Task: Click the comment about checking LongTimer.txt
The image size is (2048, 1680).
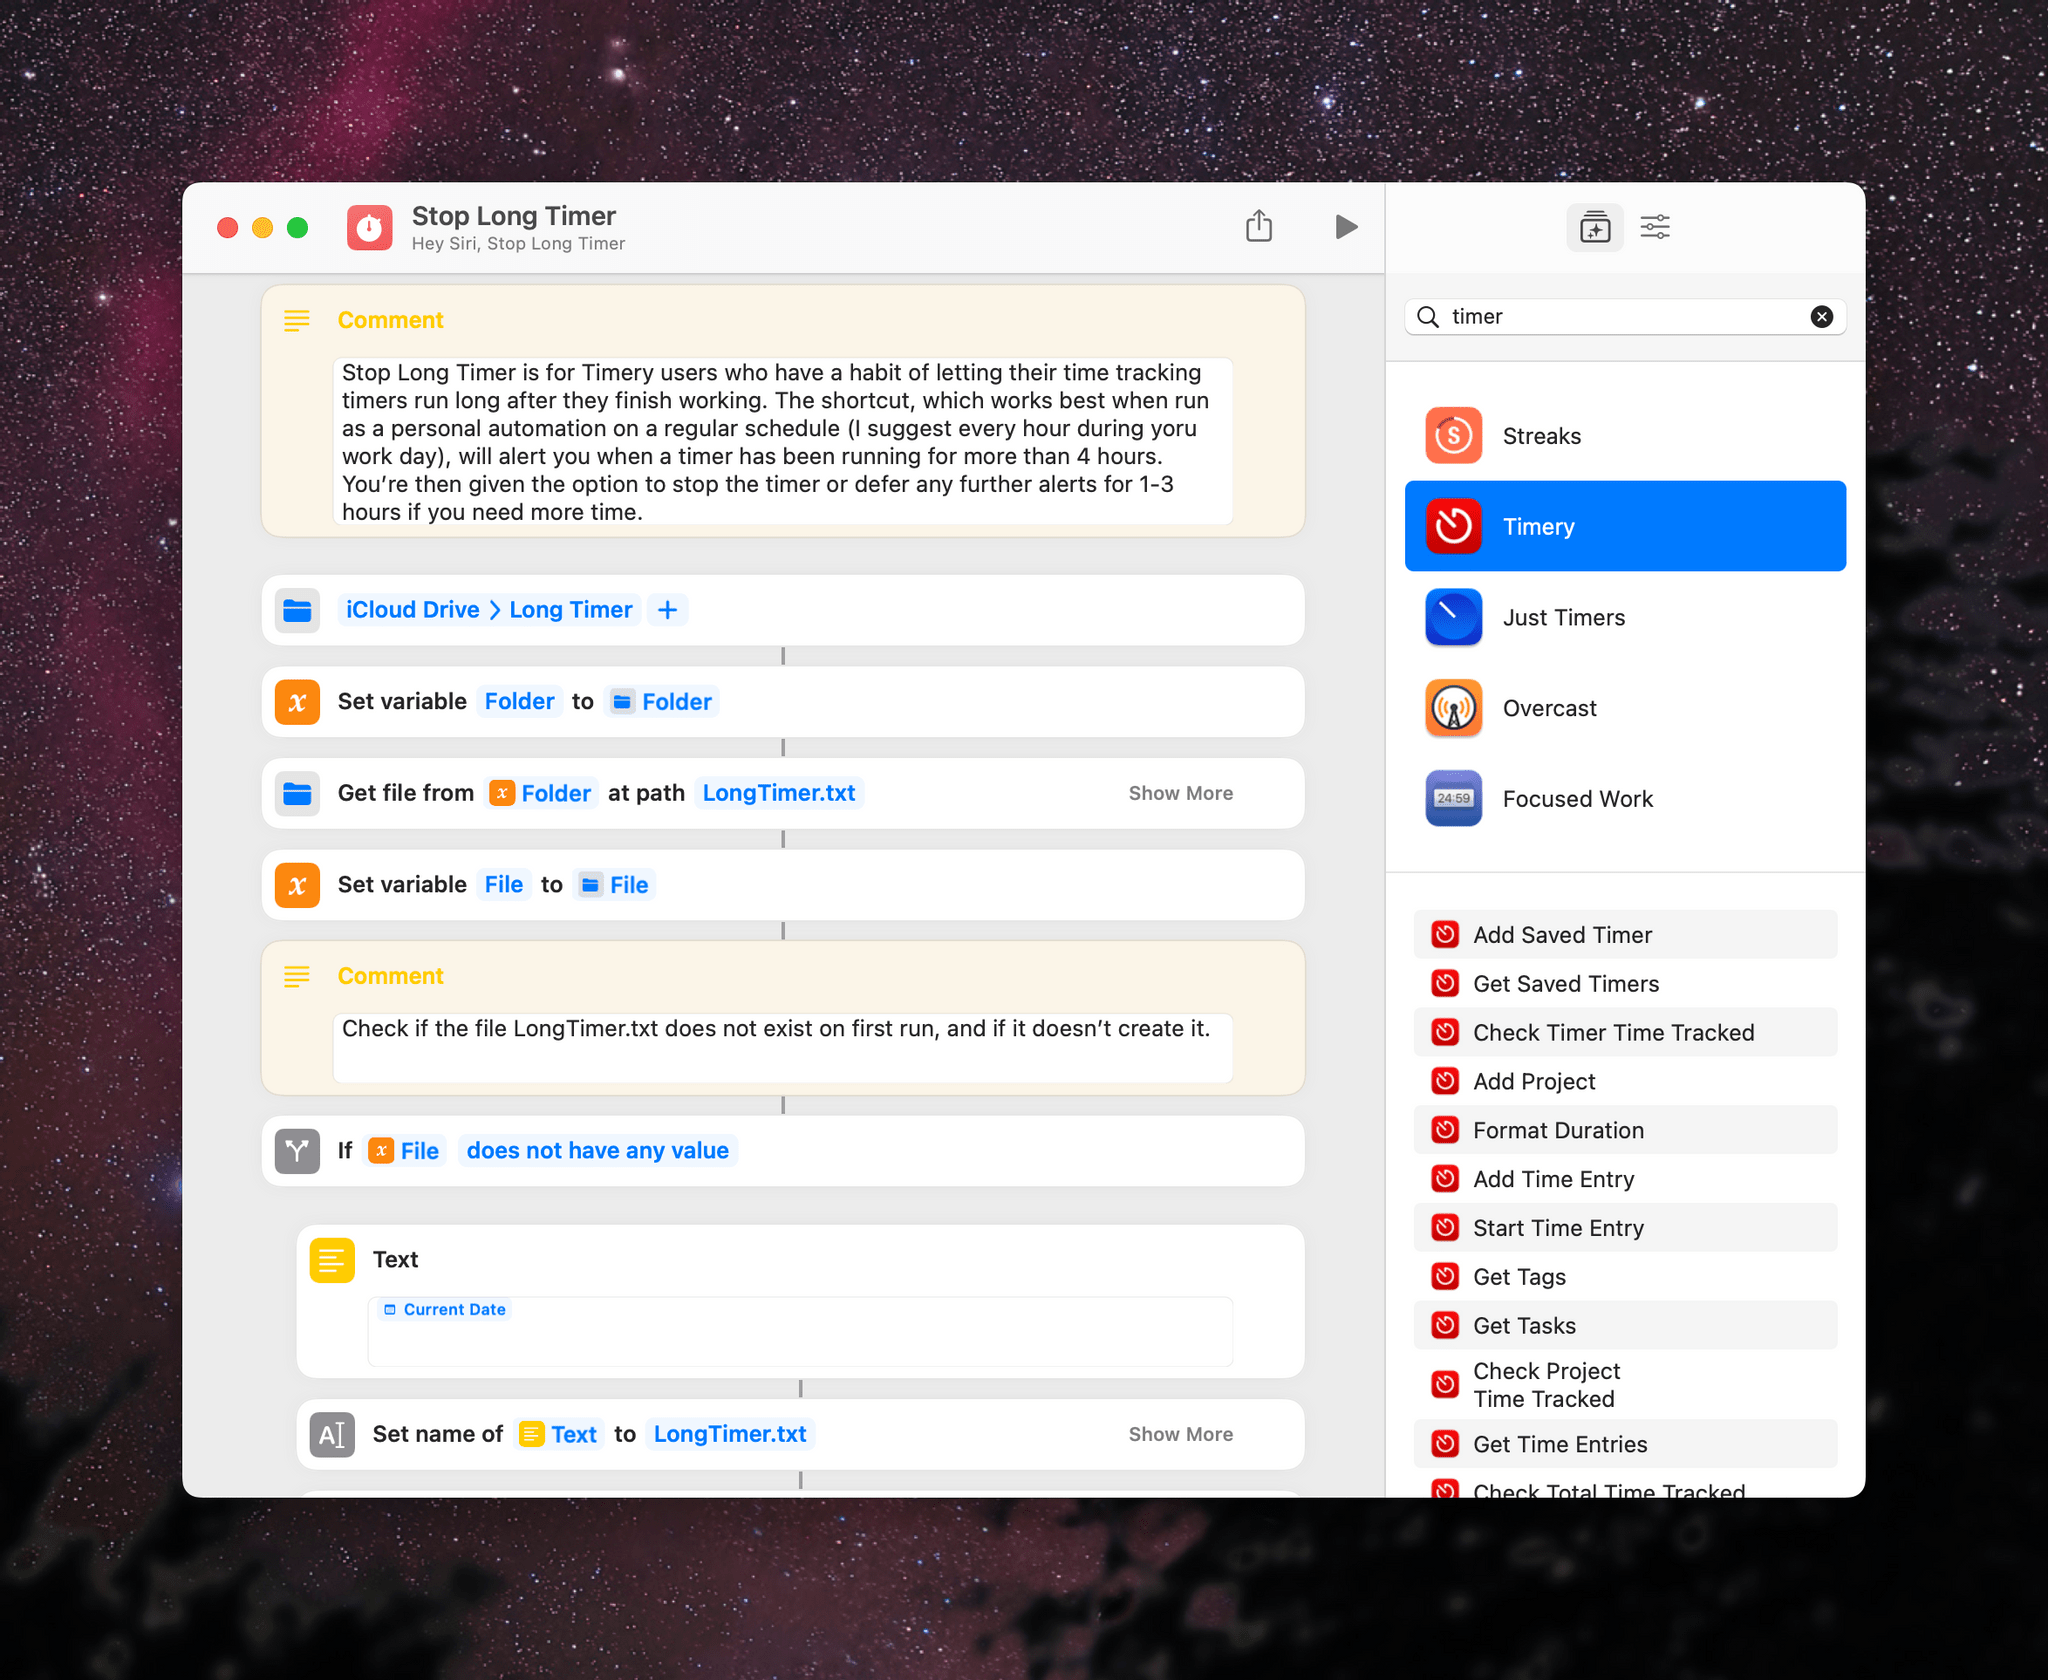Action: click(783, 1047)
